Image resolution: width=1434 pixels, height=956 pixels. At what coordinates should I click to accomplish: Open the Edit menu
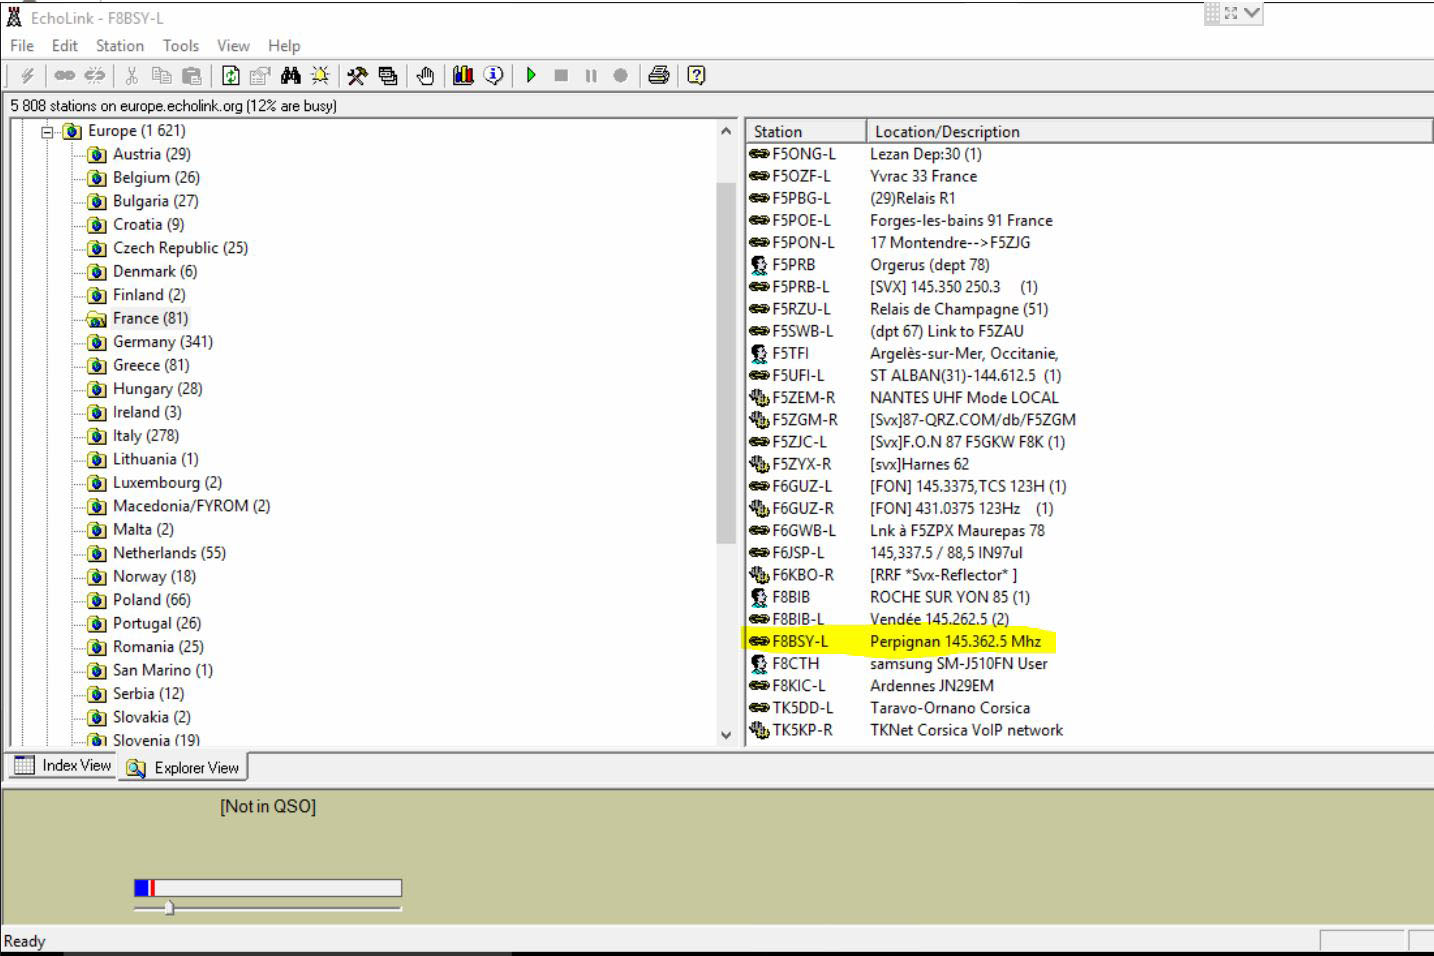coord(65,46)
